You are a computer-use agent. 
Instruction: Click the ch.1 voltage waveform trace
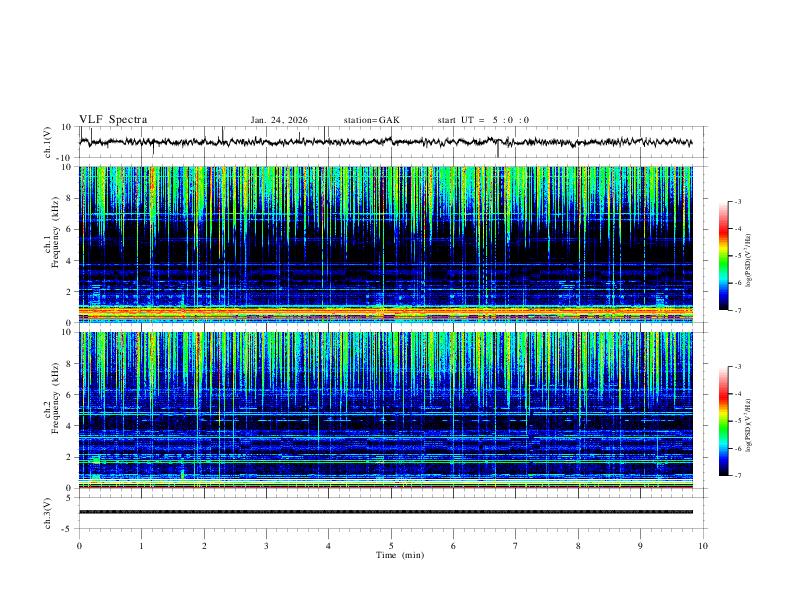[385, 142]
